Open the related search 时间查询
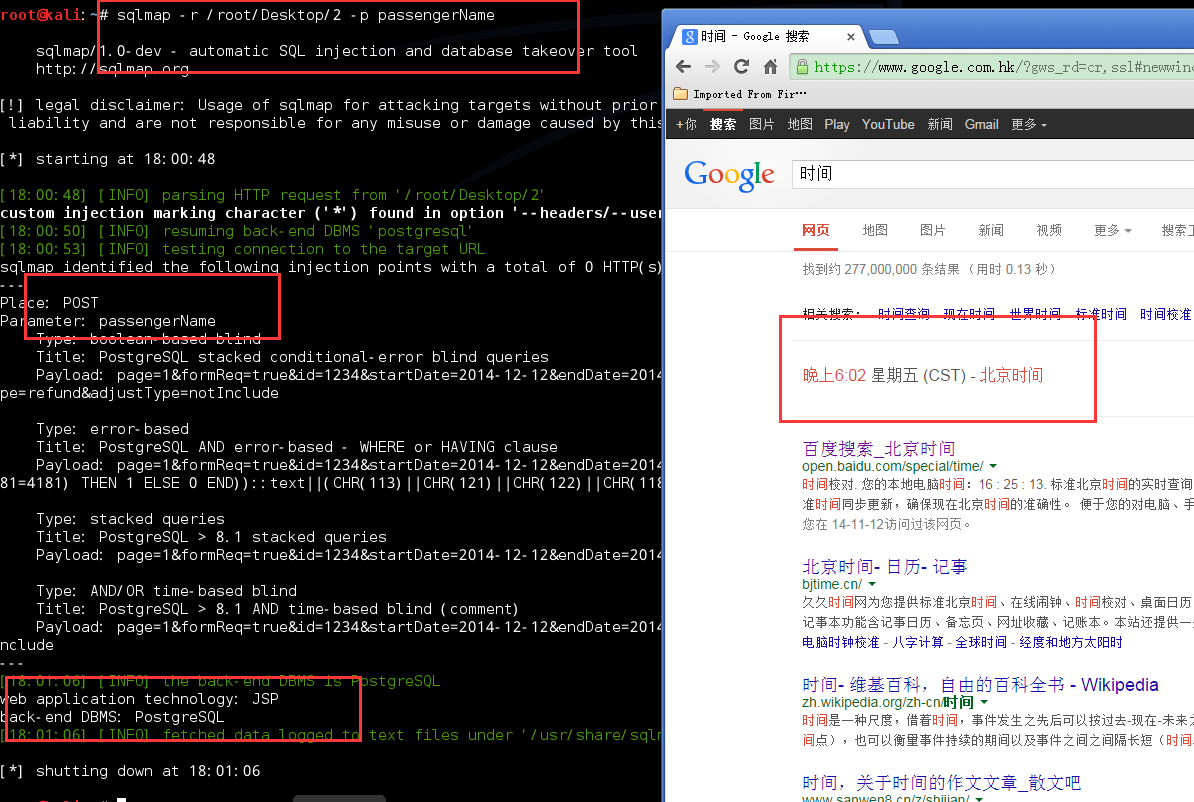1194x802 pixels. click(x=903, y=313)
